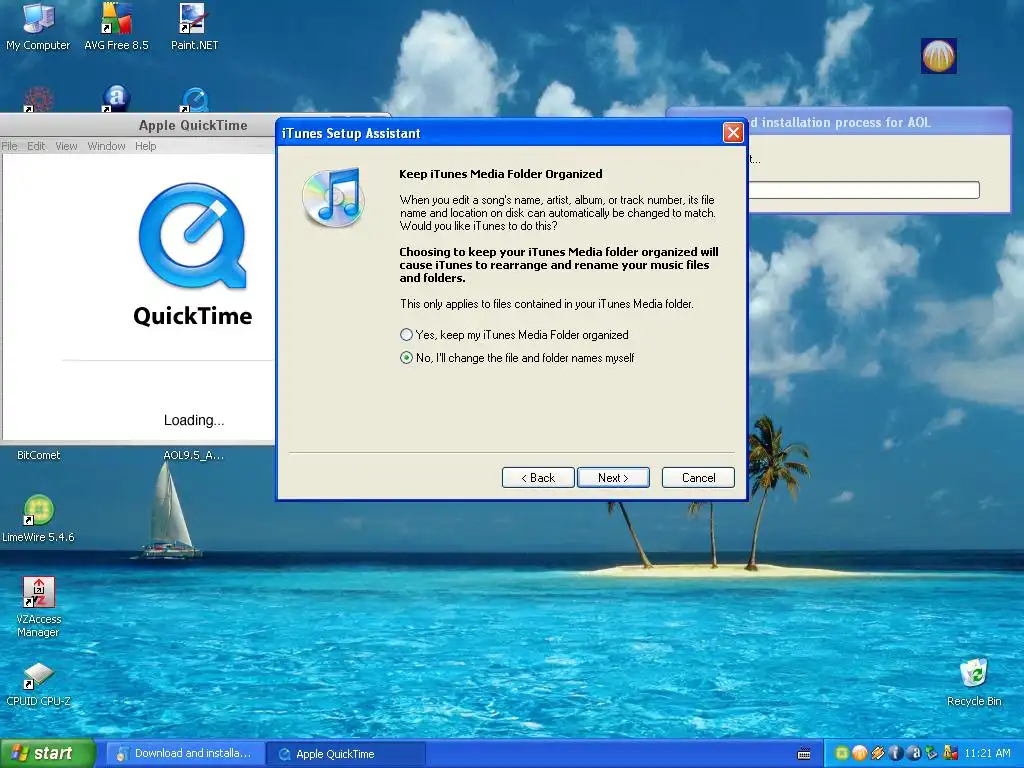Select the VZAccess Manager desktop icon
Viewport: 1024px width, 768px height.
coord(38,607)
